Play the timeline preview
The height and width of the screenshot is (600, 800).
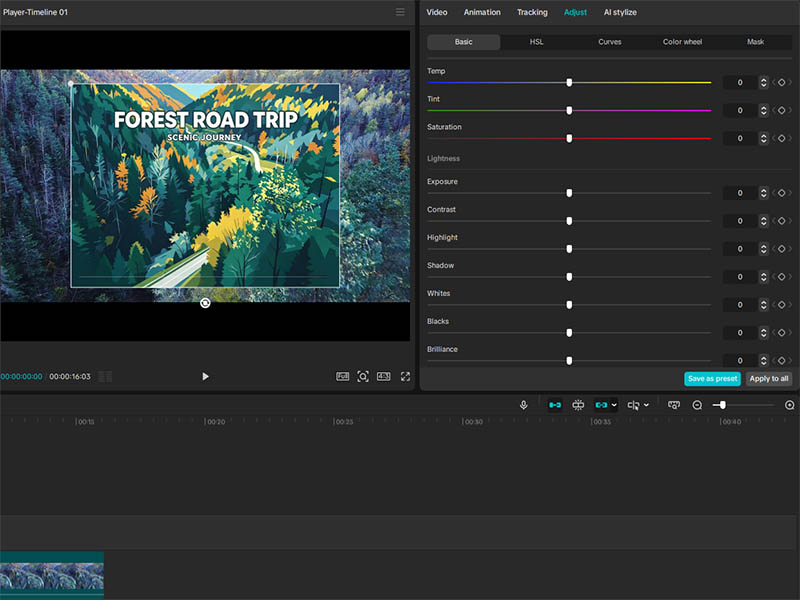click(205, 377)
